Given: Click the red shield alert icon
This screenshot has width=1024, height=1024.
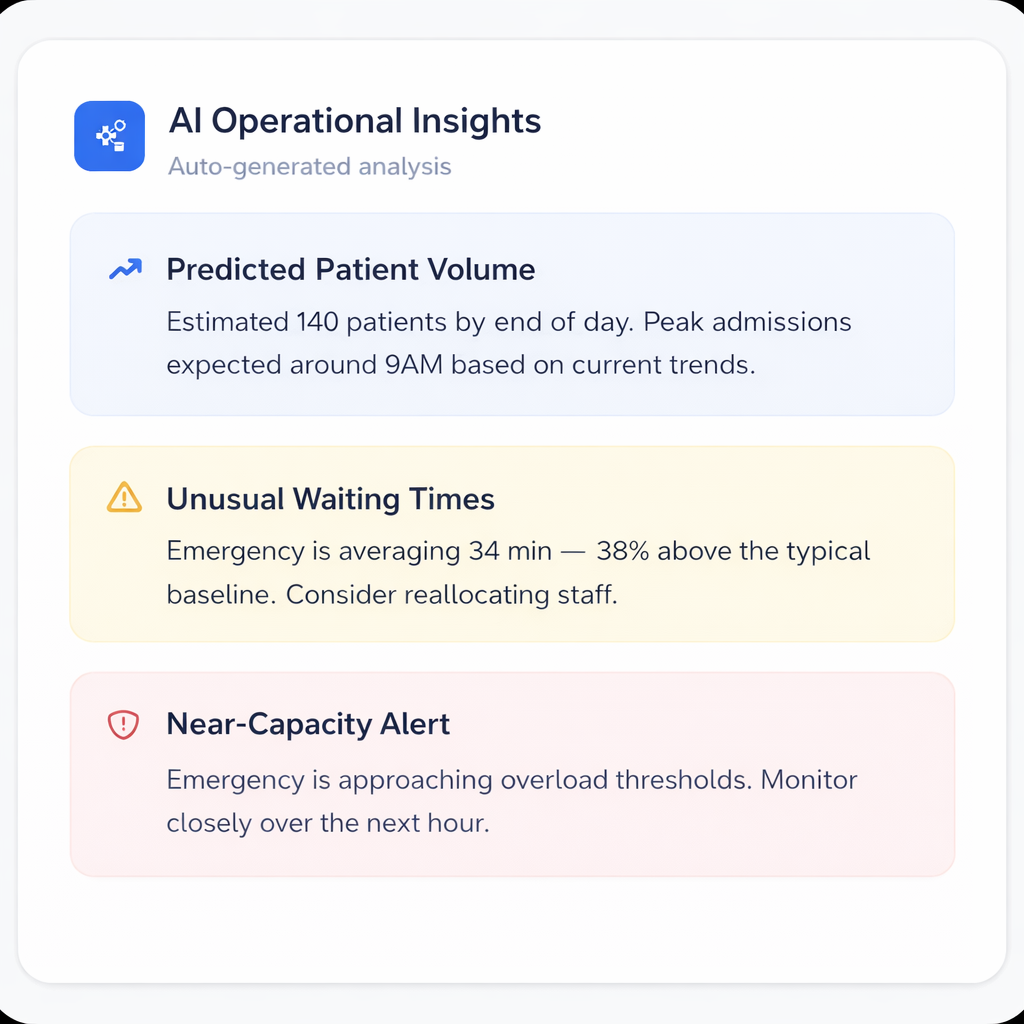Looking at the screenshot, I should click(123, 724).
